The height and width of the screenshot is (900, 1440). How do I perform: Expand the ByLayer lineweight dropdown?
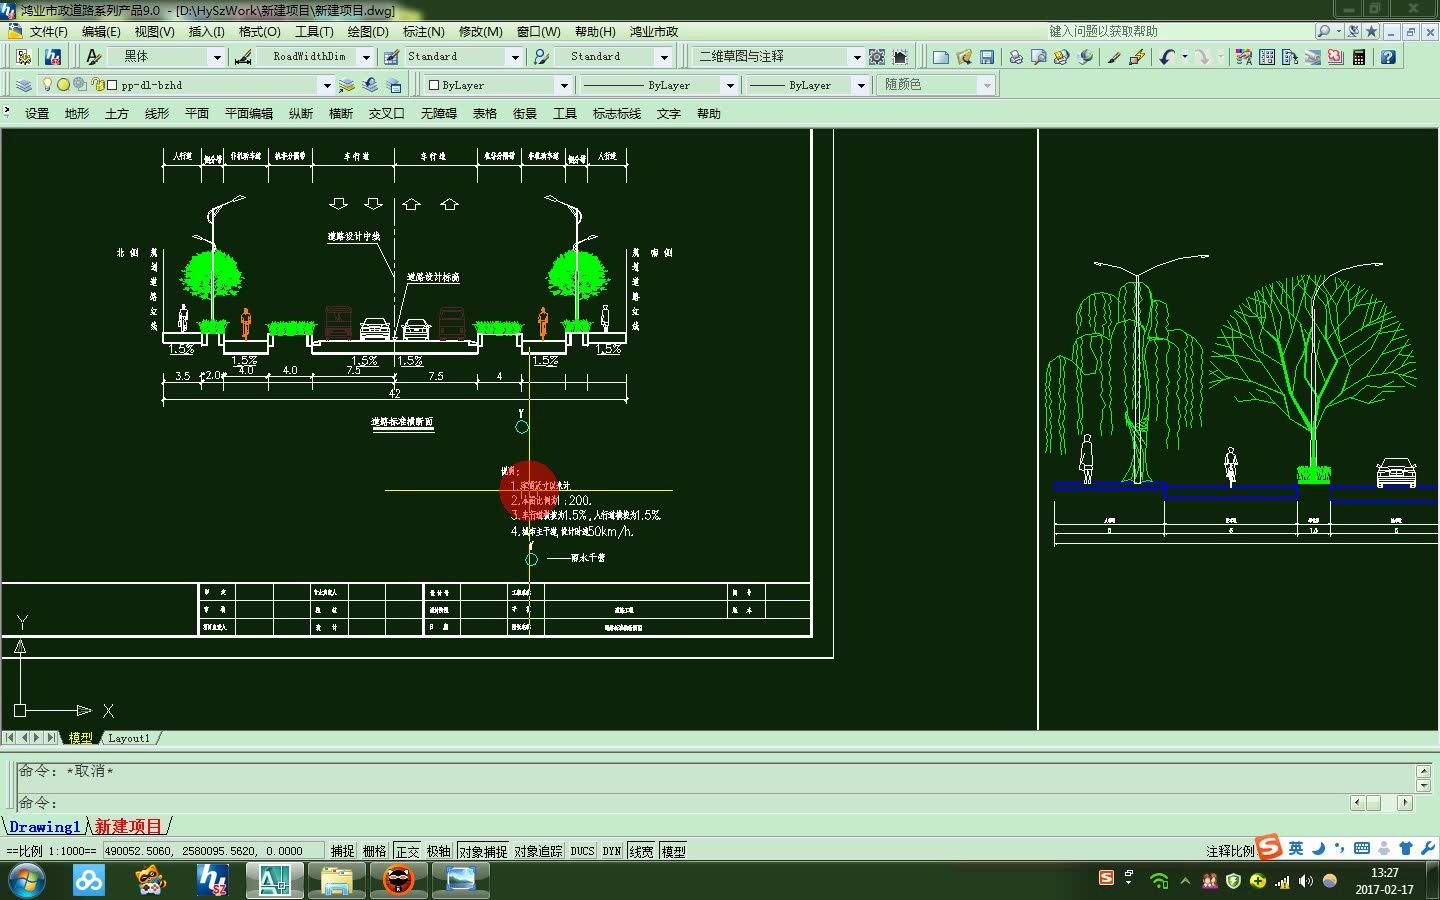pyautogui.click(x=860, y=85)
